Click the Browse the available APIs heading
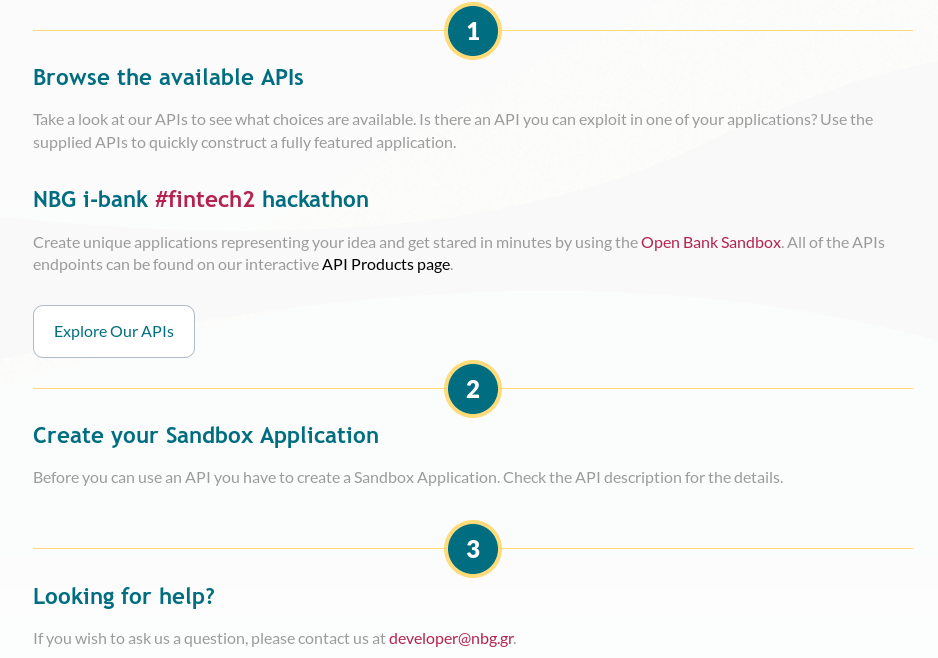The image size is (938, 658). click(x=168, y=77)
